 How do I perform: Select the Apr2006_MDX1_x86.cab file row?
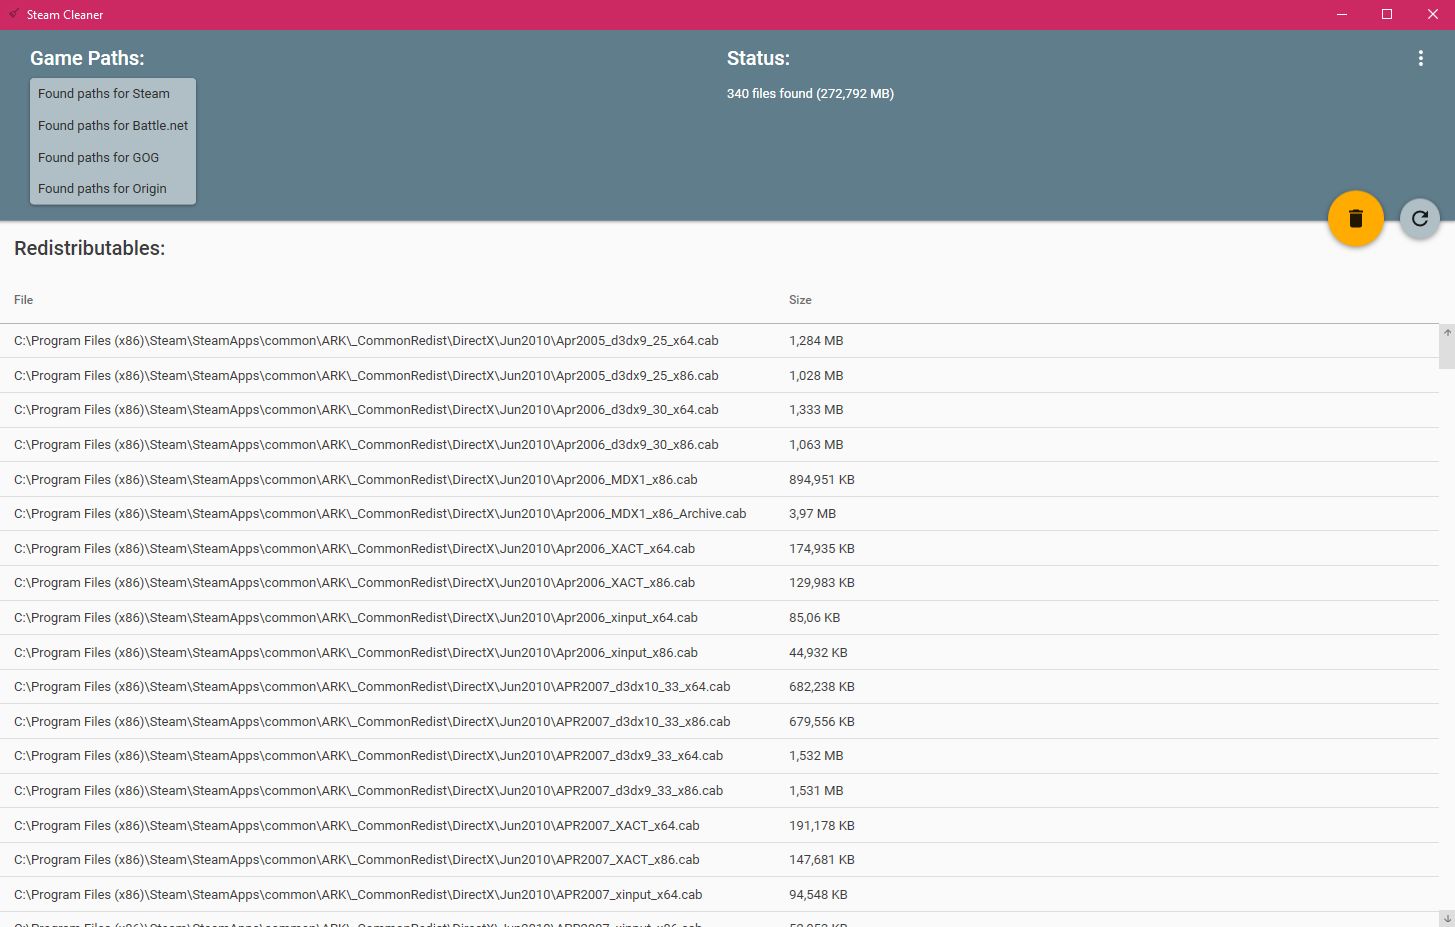[719, 480]
